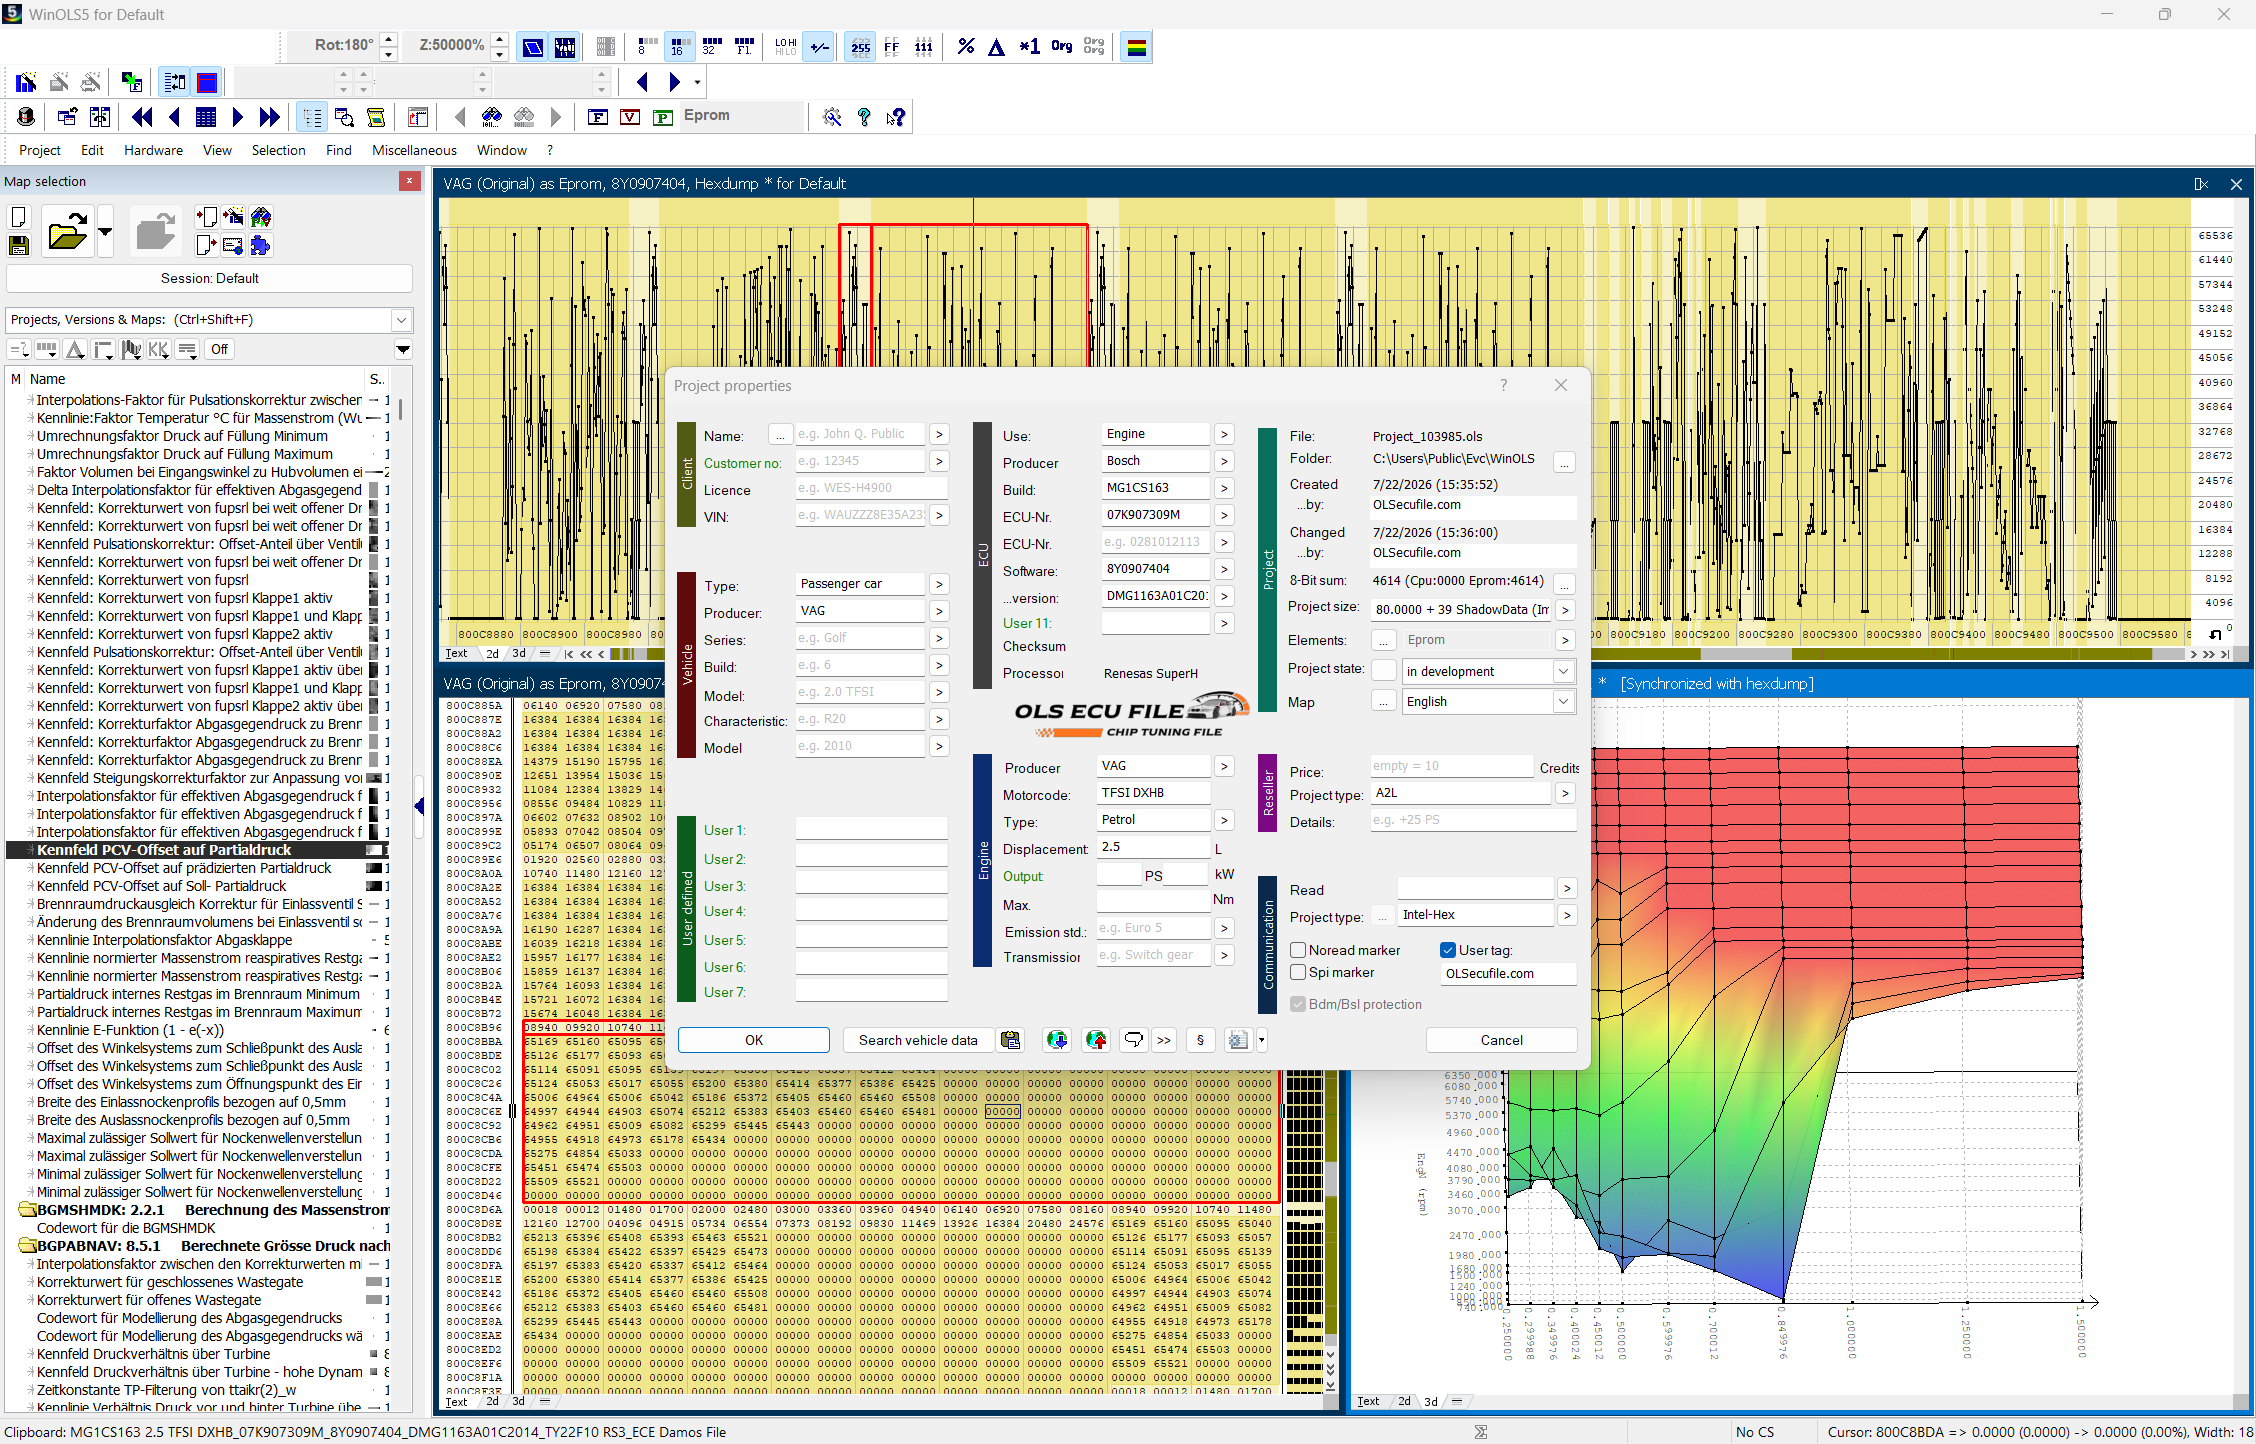Viewport: 2256px width, 1444px height.
Task: Click the globe download icon in dialog
Action: 1057,1040
